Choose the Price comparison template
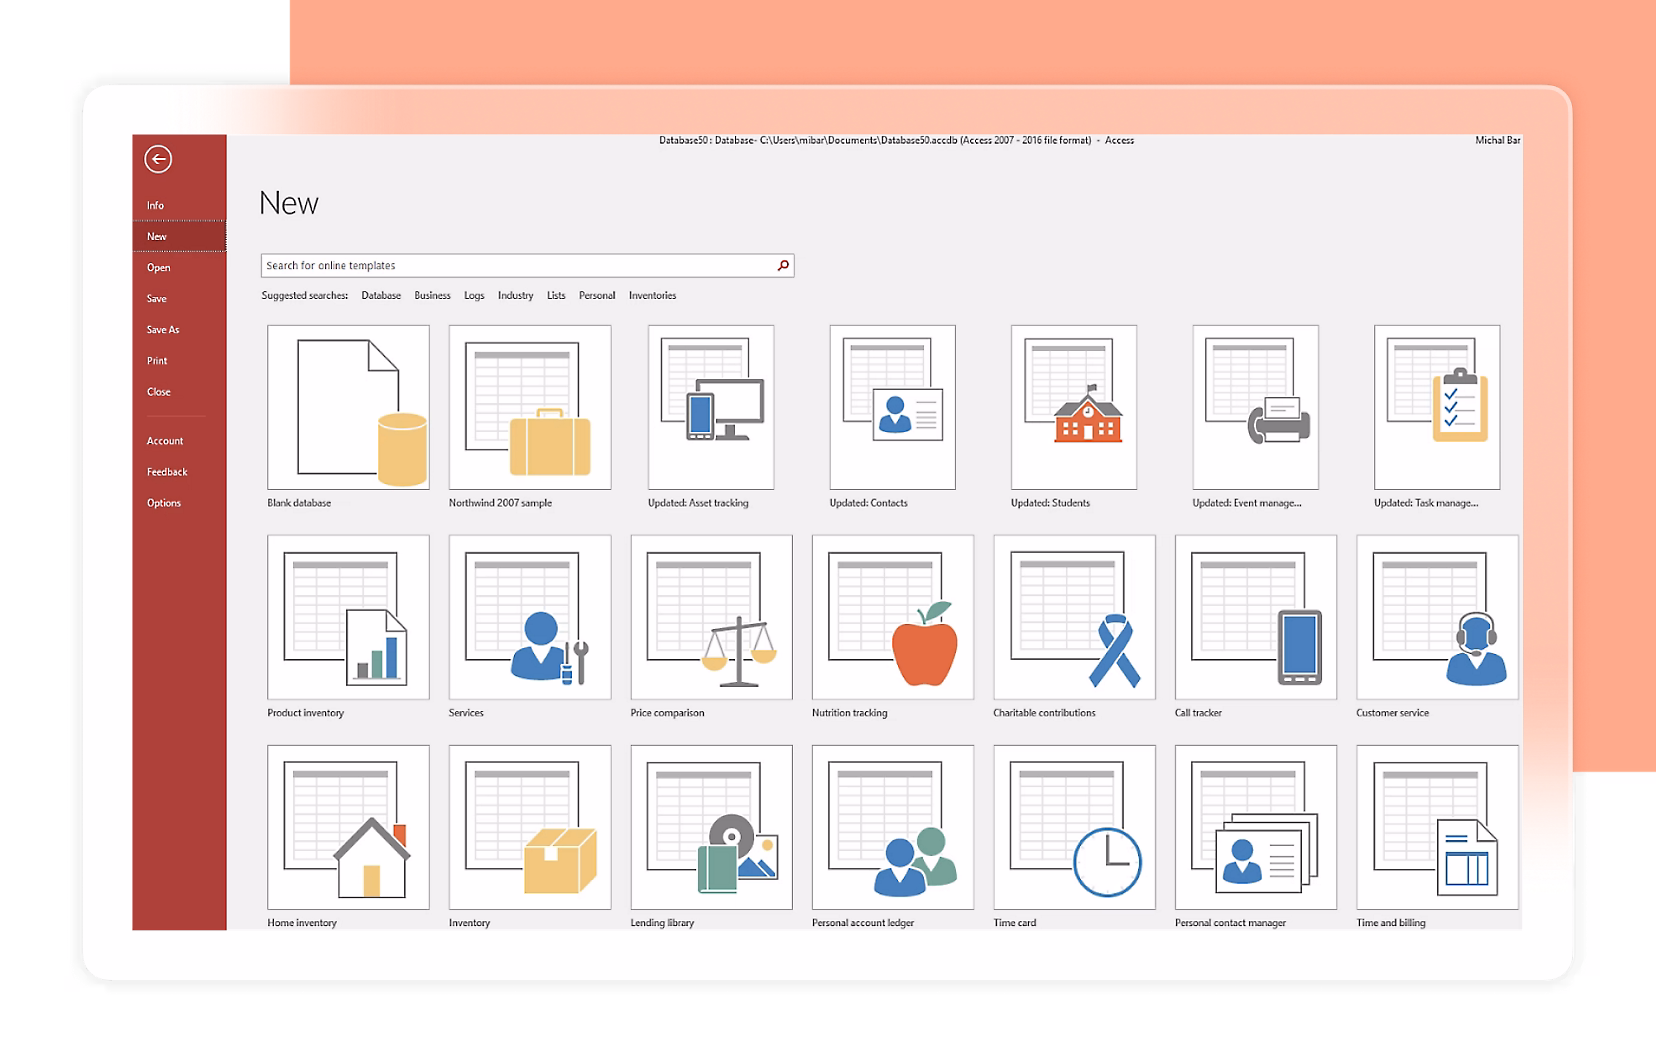This screenshot has width=1656, height=1062. point(710,618)
